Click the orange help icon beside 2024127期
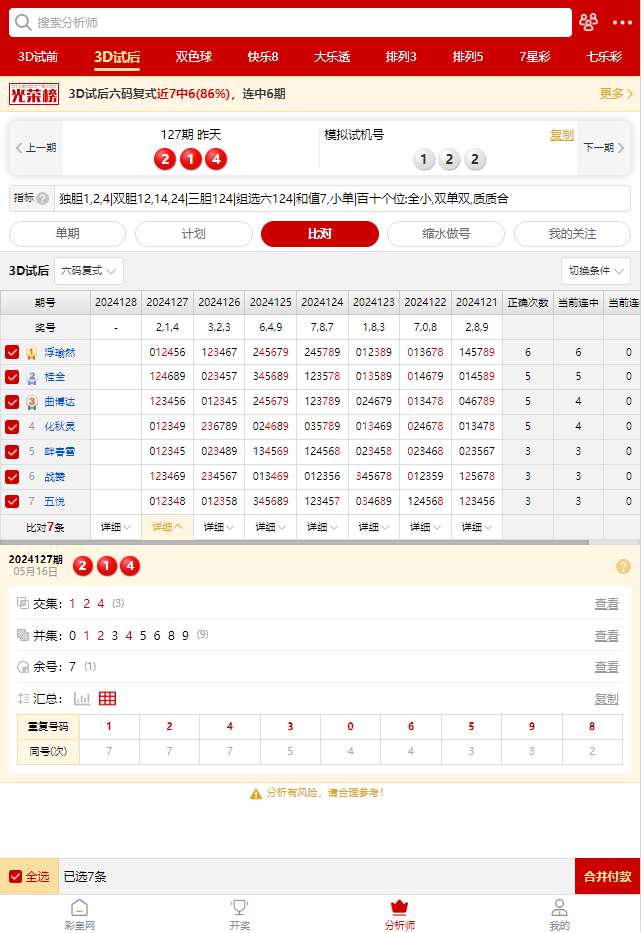Viewport: 641px width, 933px height. (623, 567)
